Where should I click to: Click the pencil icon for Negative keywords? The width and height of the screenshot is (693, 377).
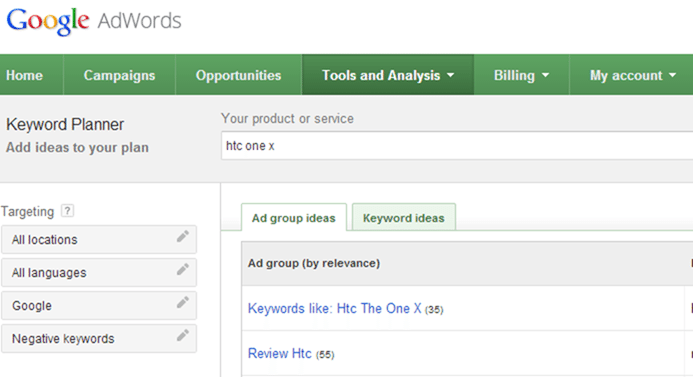(x=183, y=335)
